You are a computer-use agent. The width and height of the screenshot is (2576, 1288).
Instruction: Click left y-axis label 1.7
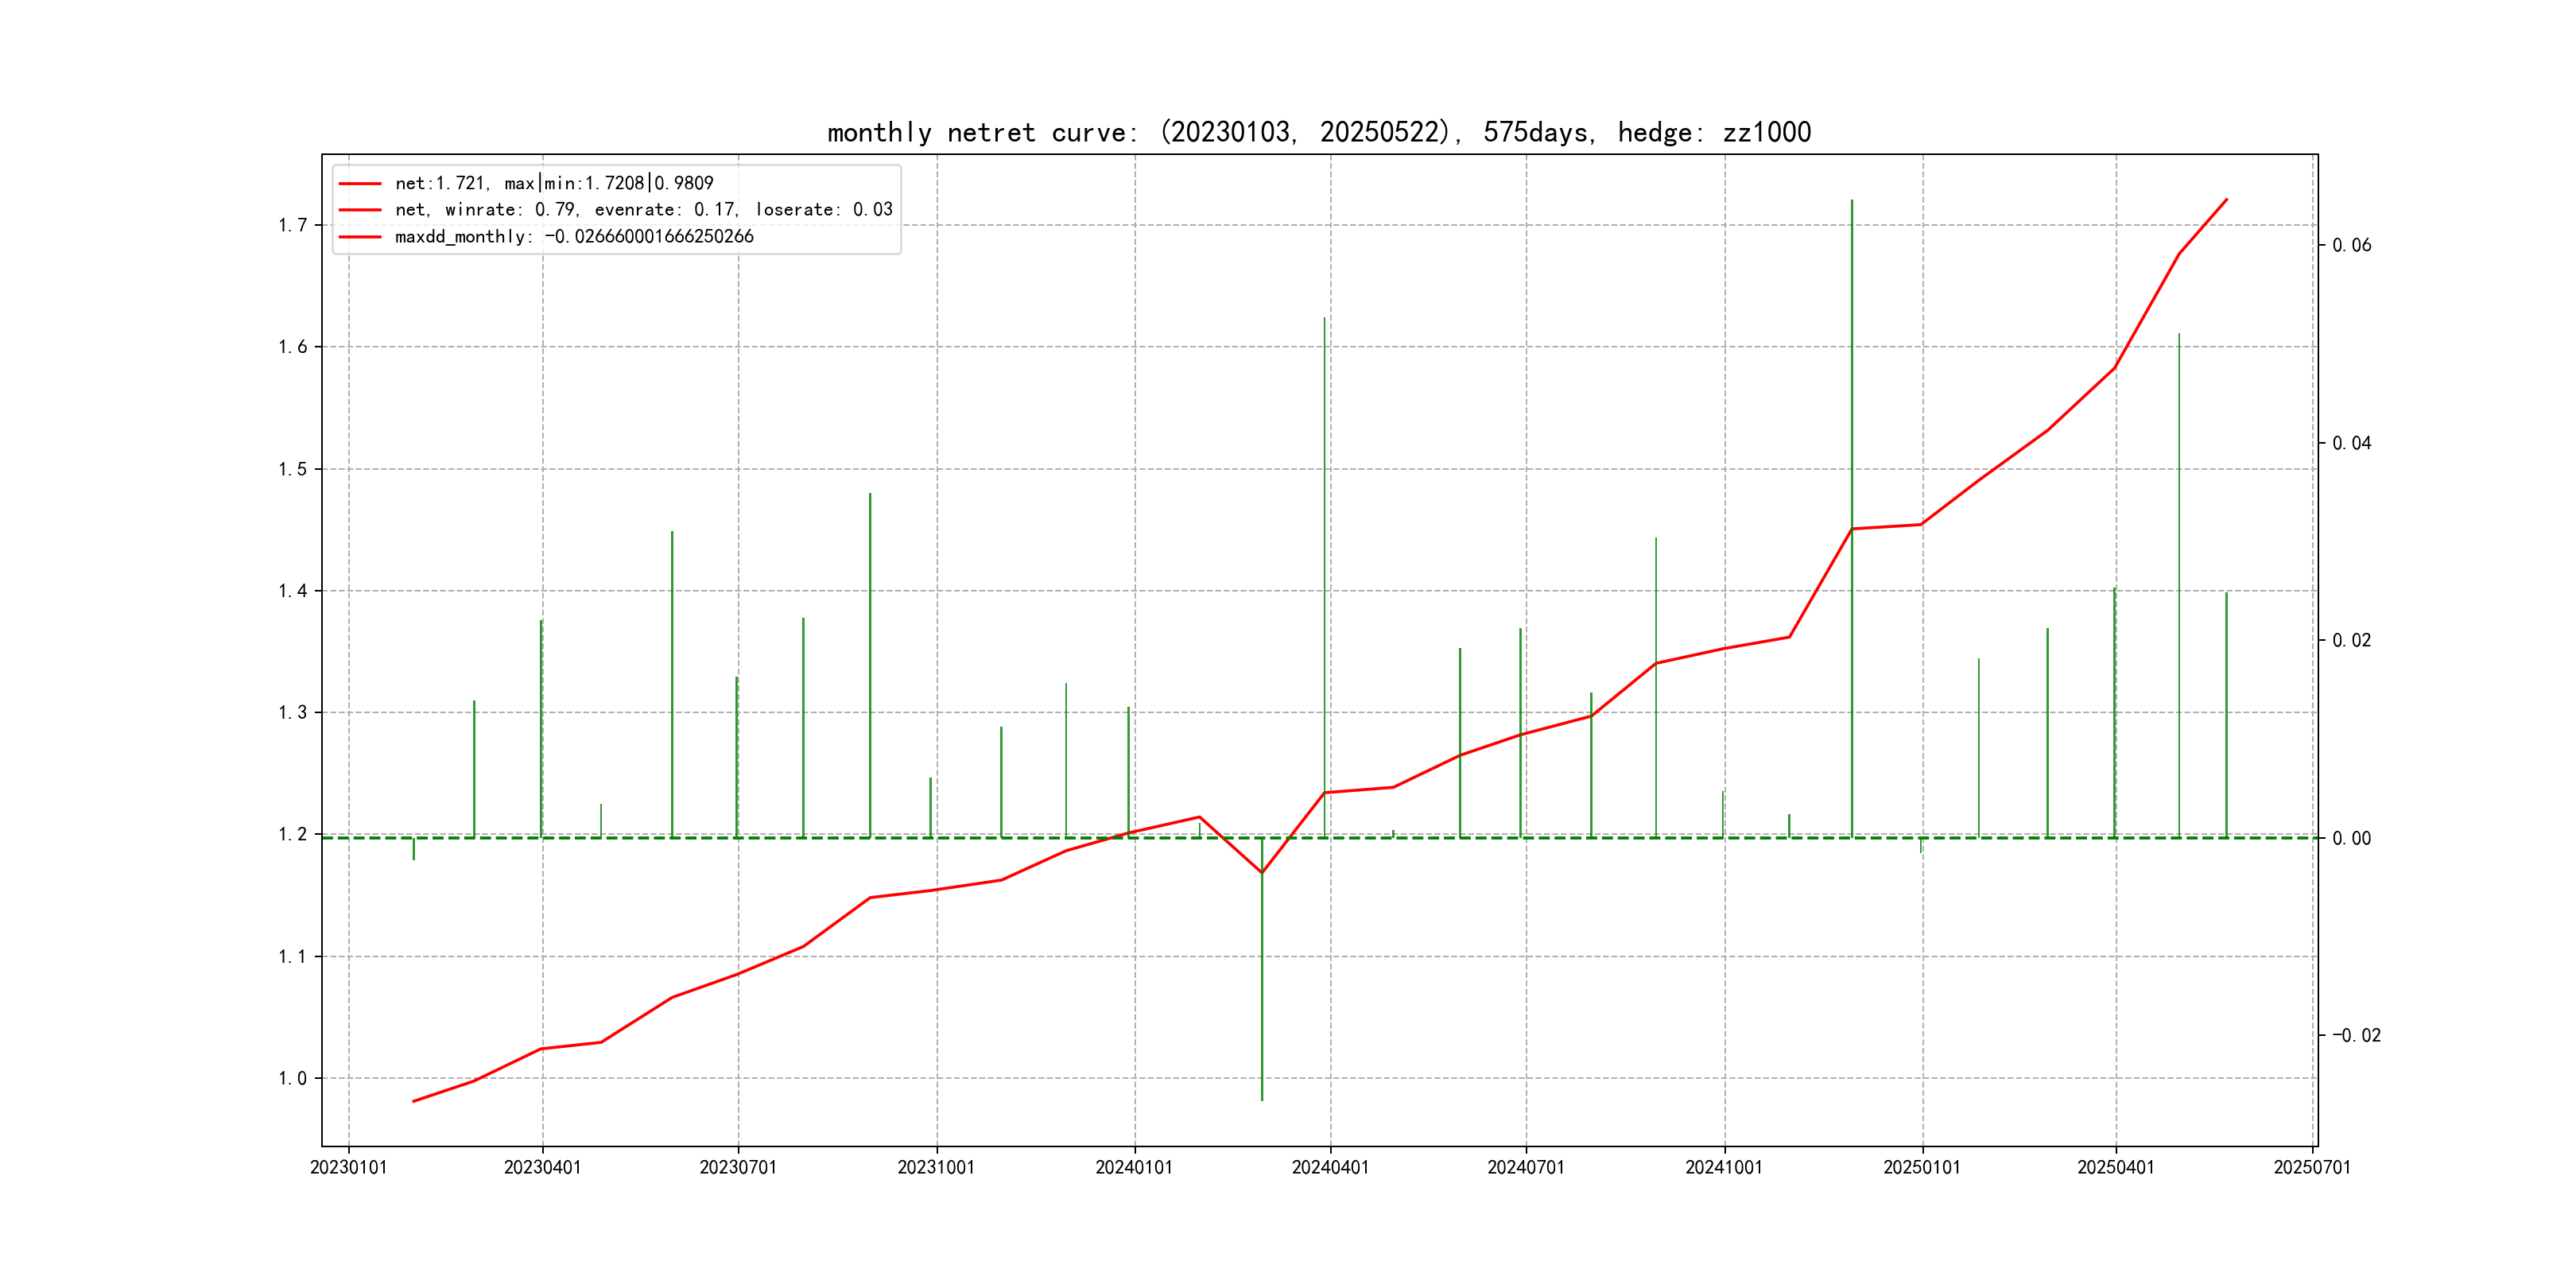click(x=293, y=225)
